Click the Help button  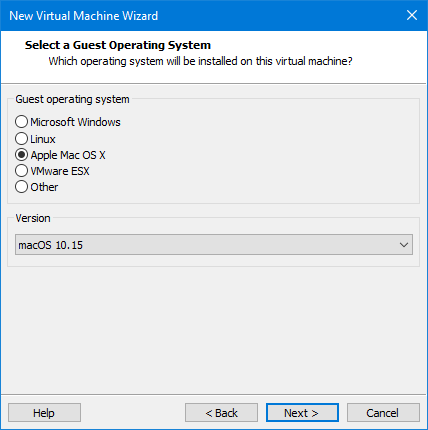point(44,413)
